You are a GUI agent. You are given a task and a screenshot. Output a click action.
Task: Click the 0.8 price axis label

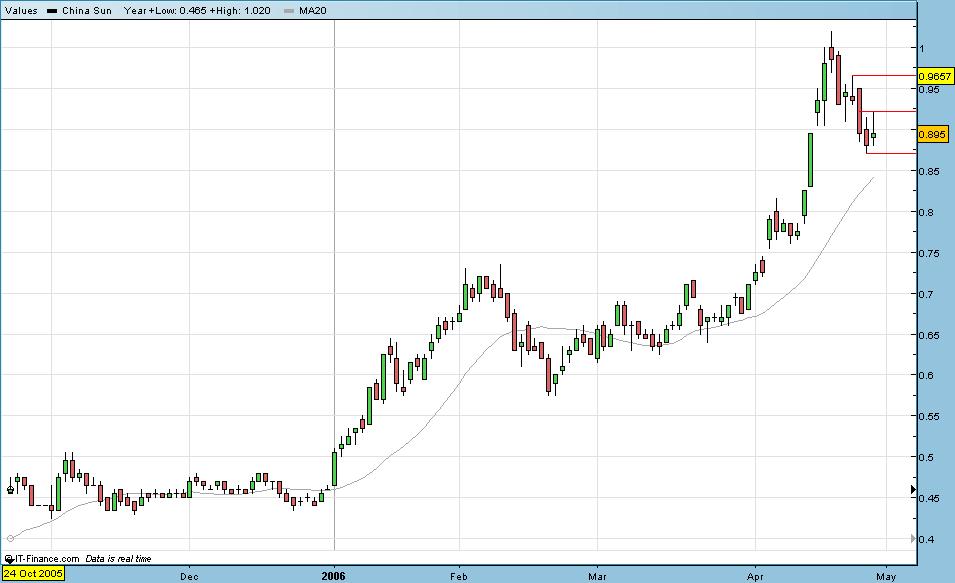click(x=926, y=212)
